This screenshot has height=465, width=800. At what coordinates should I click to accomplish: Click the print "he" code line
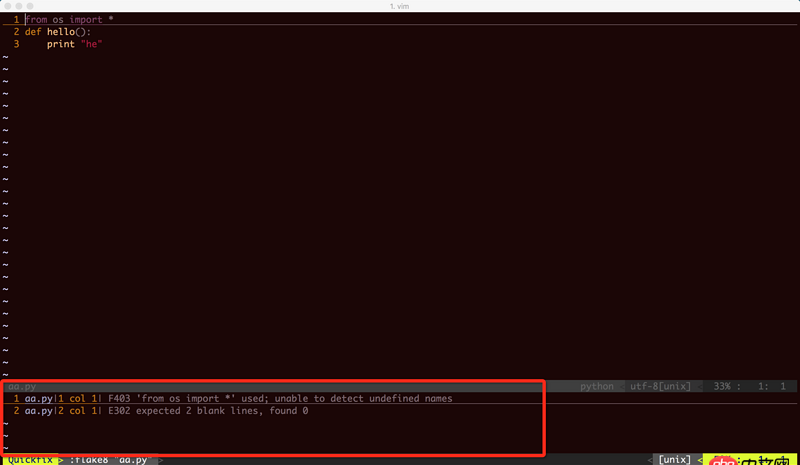[74, 44]
